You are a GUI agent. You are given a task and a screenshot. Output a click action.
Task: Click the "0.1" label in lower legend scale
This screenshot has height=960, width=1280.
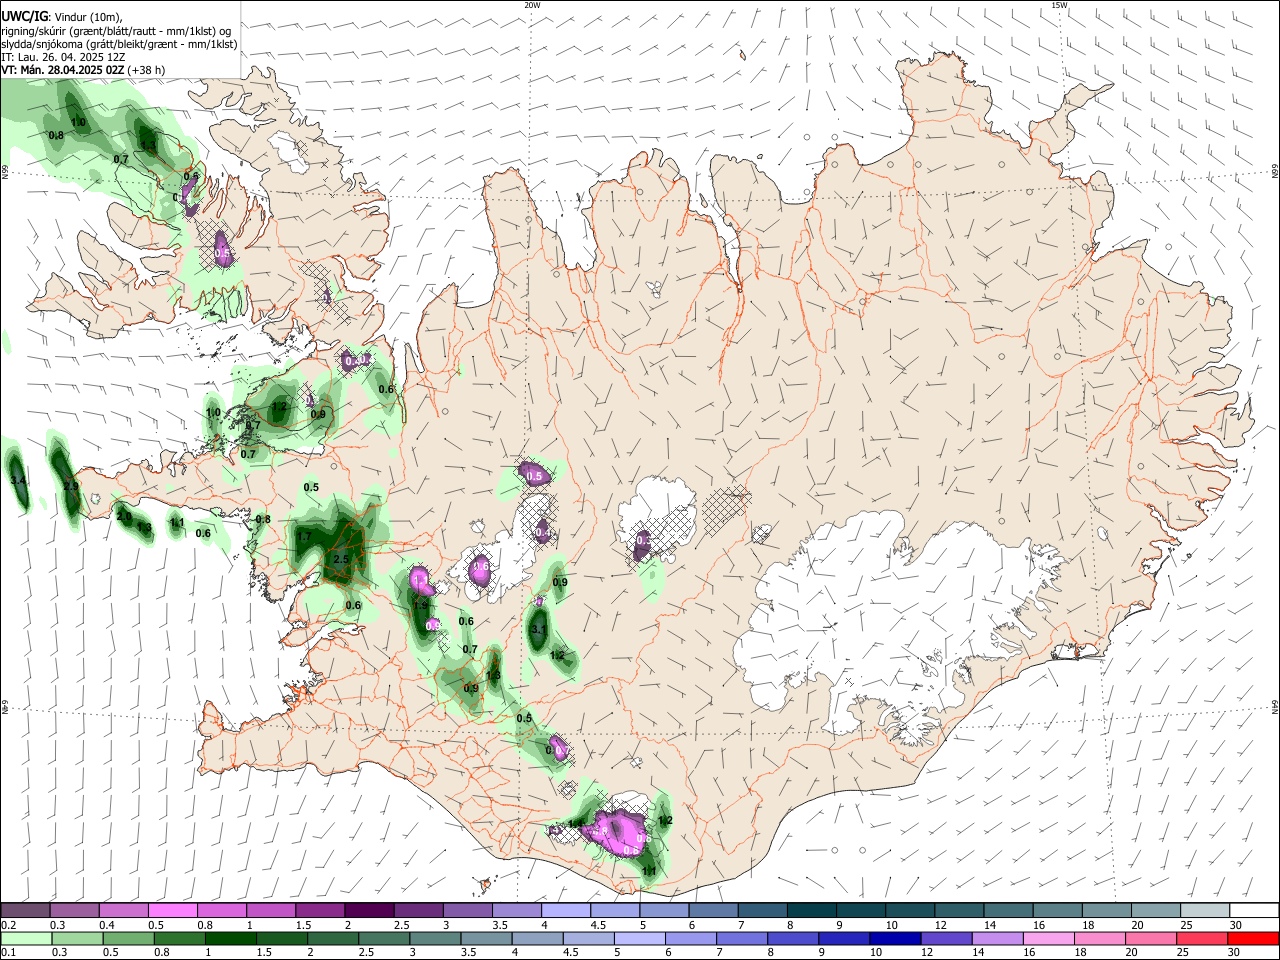pyautogui.click(x=8, y=953)
